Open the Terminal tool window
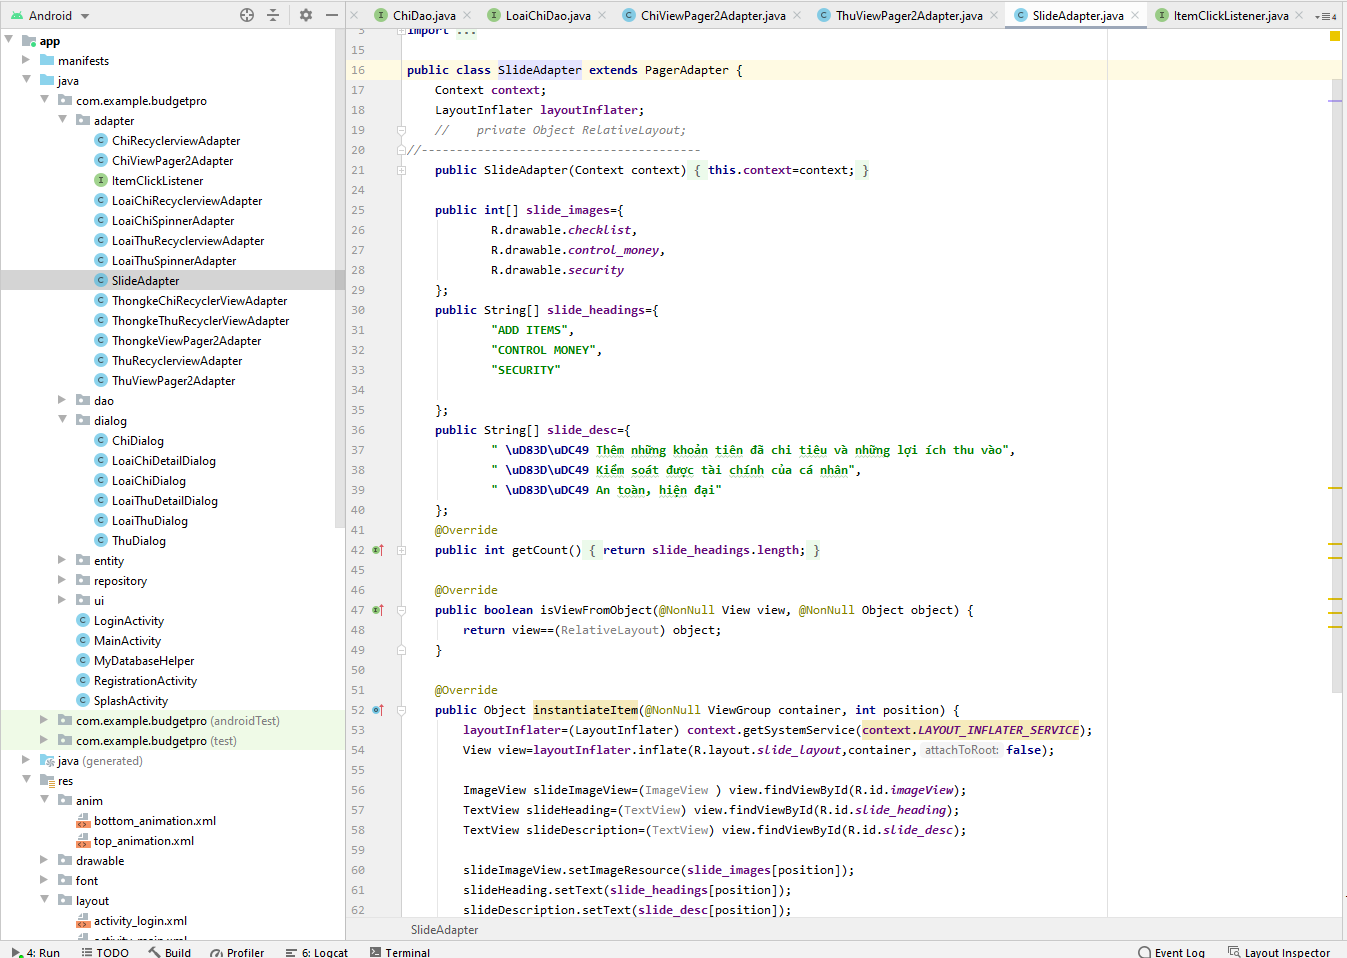 pyautogui.click(x=400, y=952)
